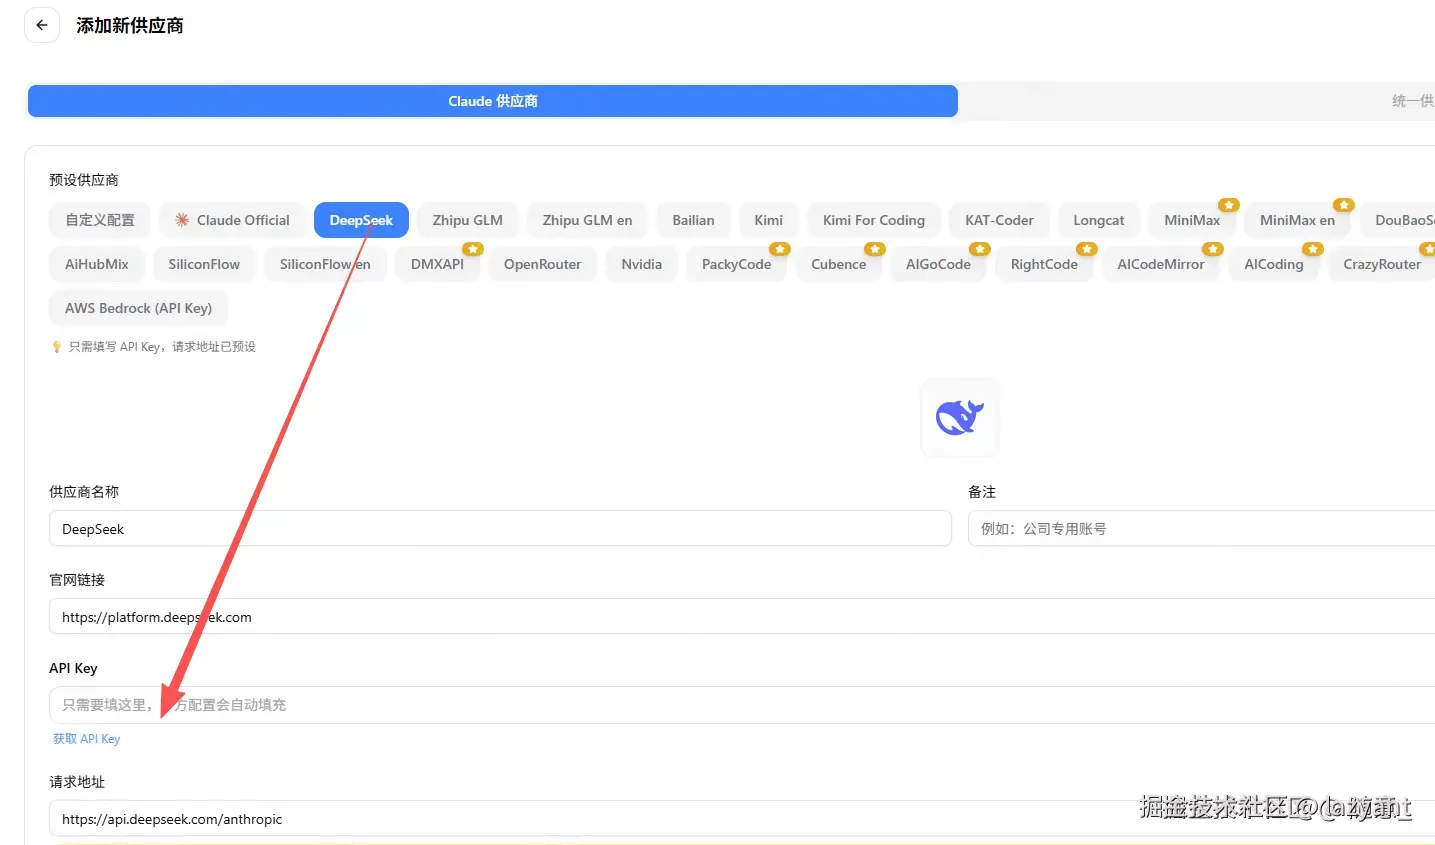Click the star badge on DMXAPI
1435x845 pixels.
(473, 249)
